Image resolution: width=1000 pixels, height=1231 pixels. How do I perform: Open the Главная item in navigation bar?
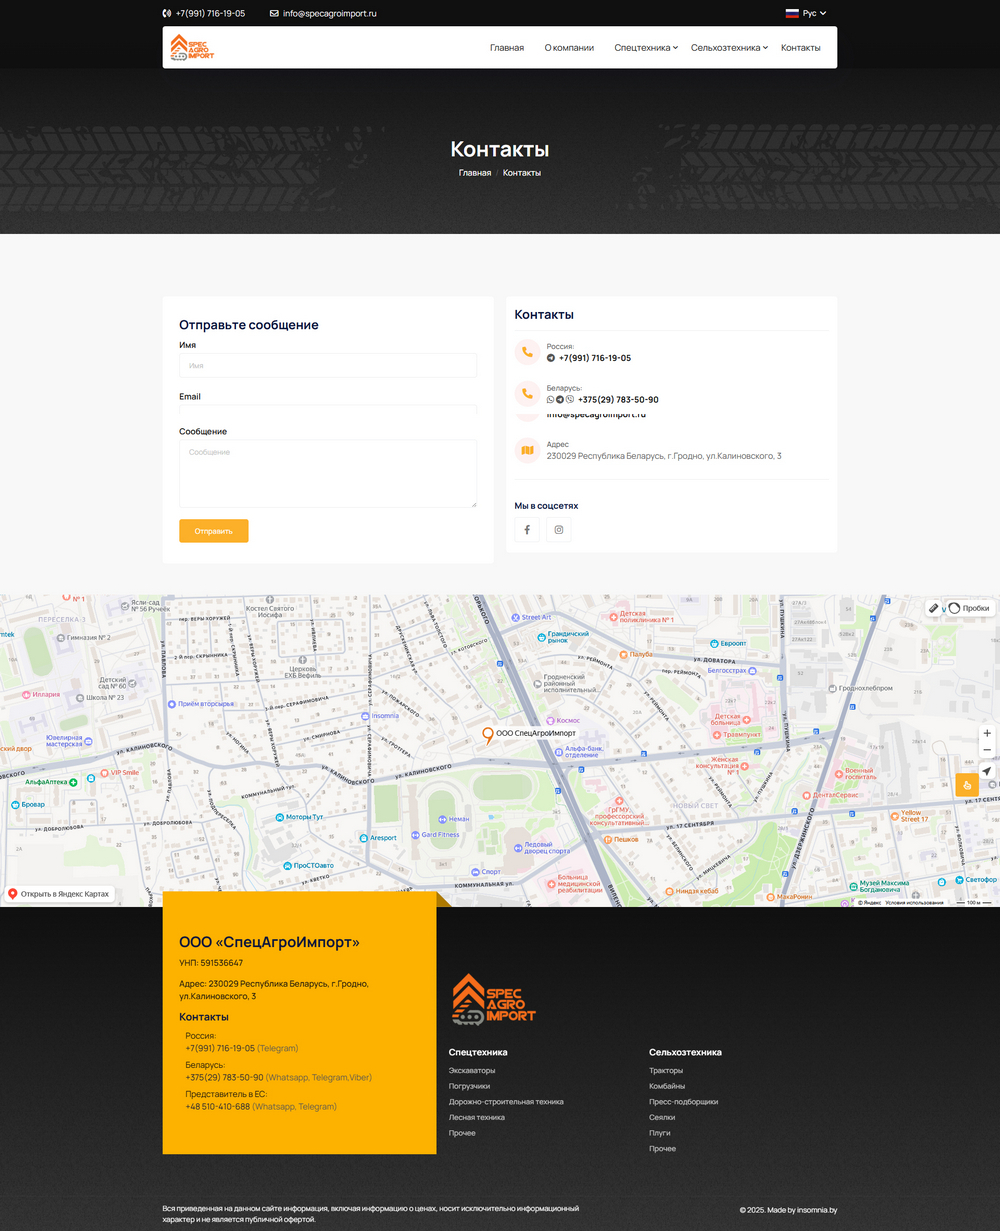507,47
